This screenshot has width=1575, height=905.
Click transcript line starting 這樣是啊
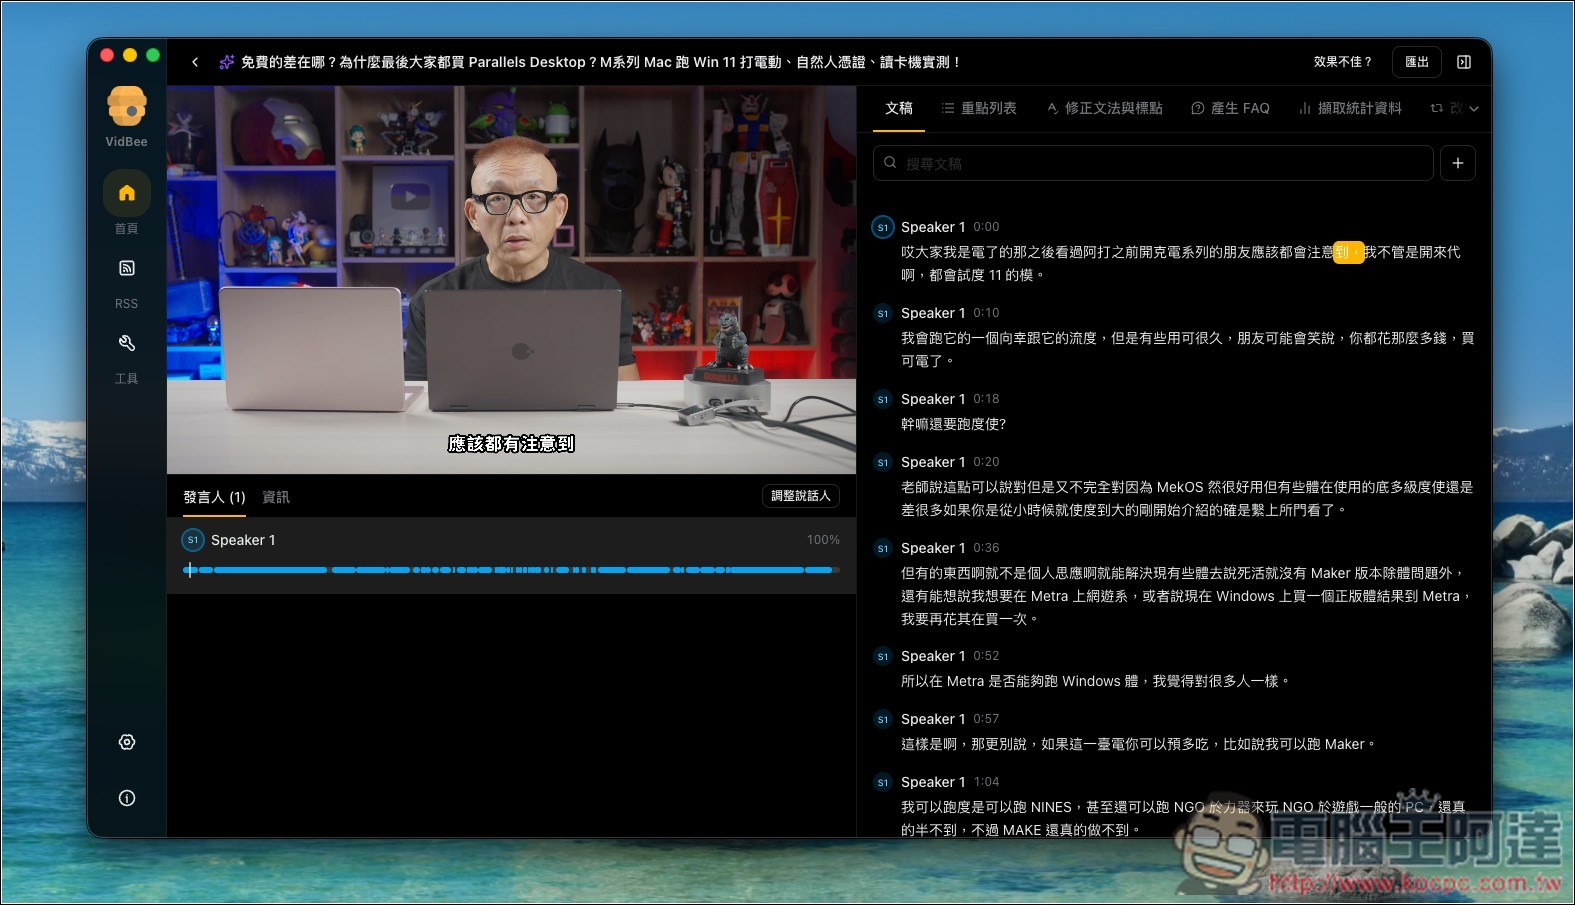point(1138,744)
